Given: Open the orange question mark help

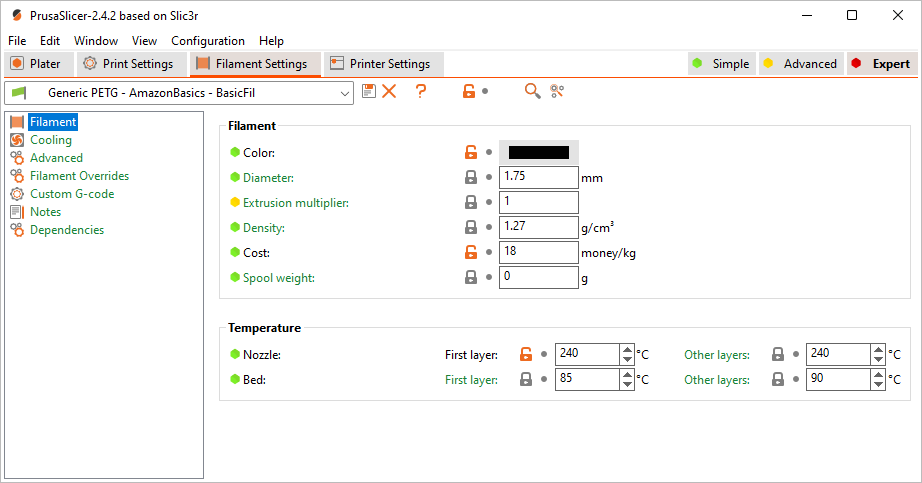Looking at the screenshot, I should (420, 91).
